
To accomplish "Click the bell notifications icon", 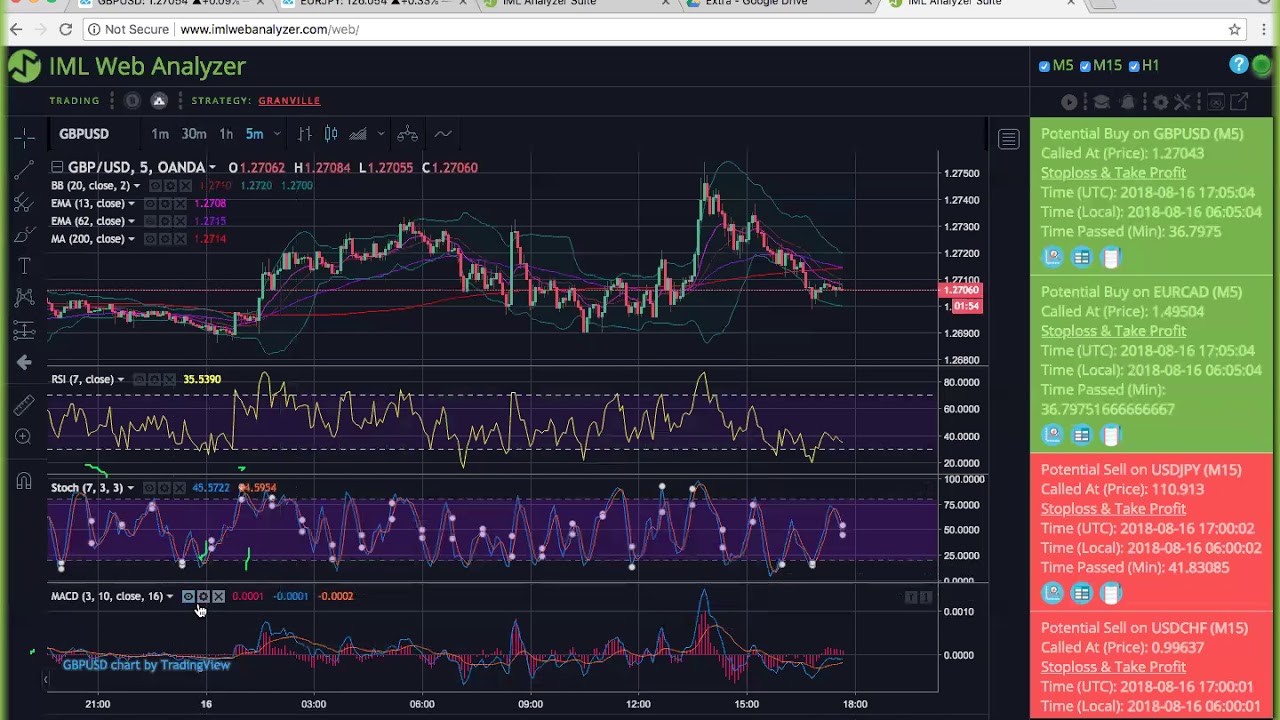I will point(1128,102).
